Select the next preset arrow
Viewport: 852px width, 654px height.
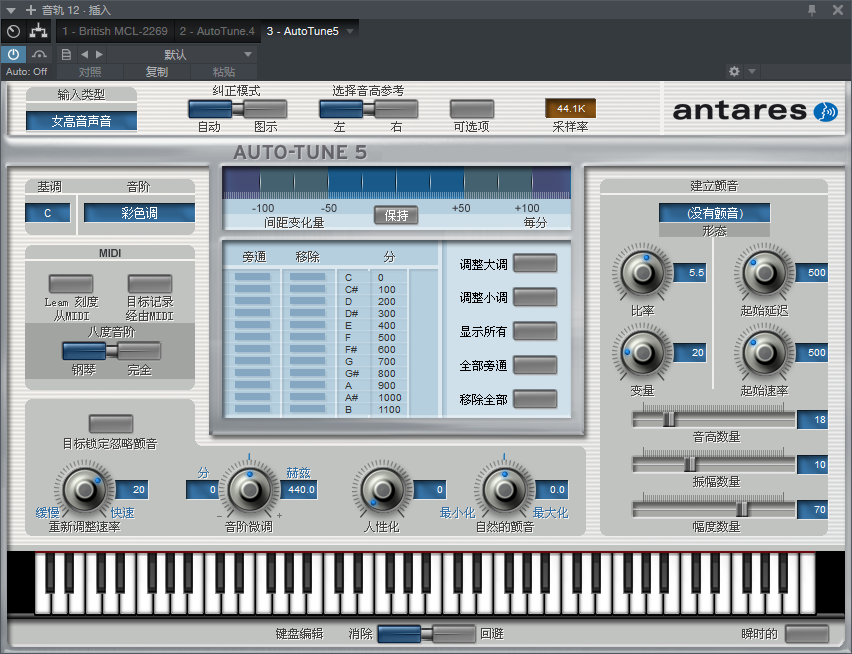(99, 54)
